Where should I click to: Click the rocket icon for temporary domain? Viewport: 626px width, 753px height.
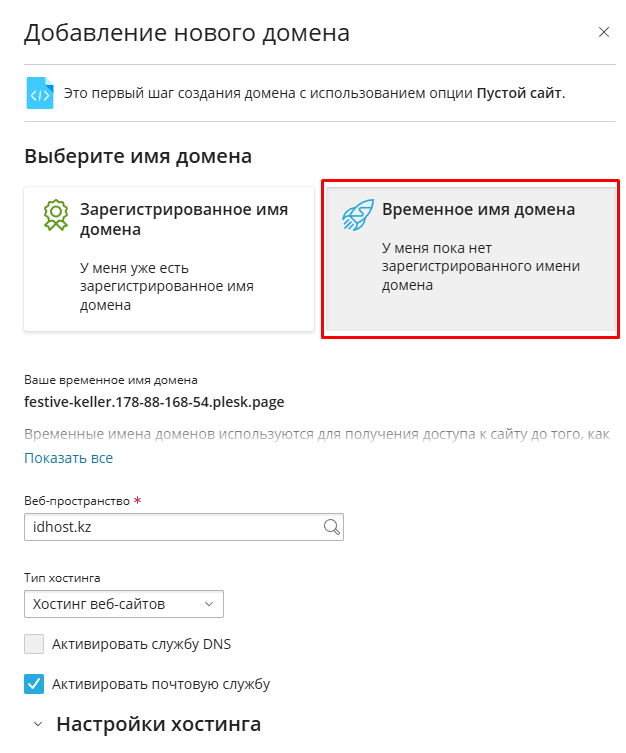tap(357, 213)
